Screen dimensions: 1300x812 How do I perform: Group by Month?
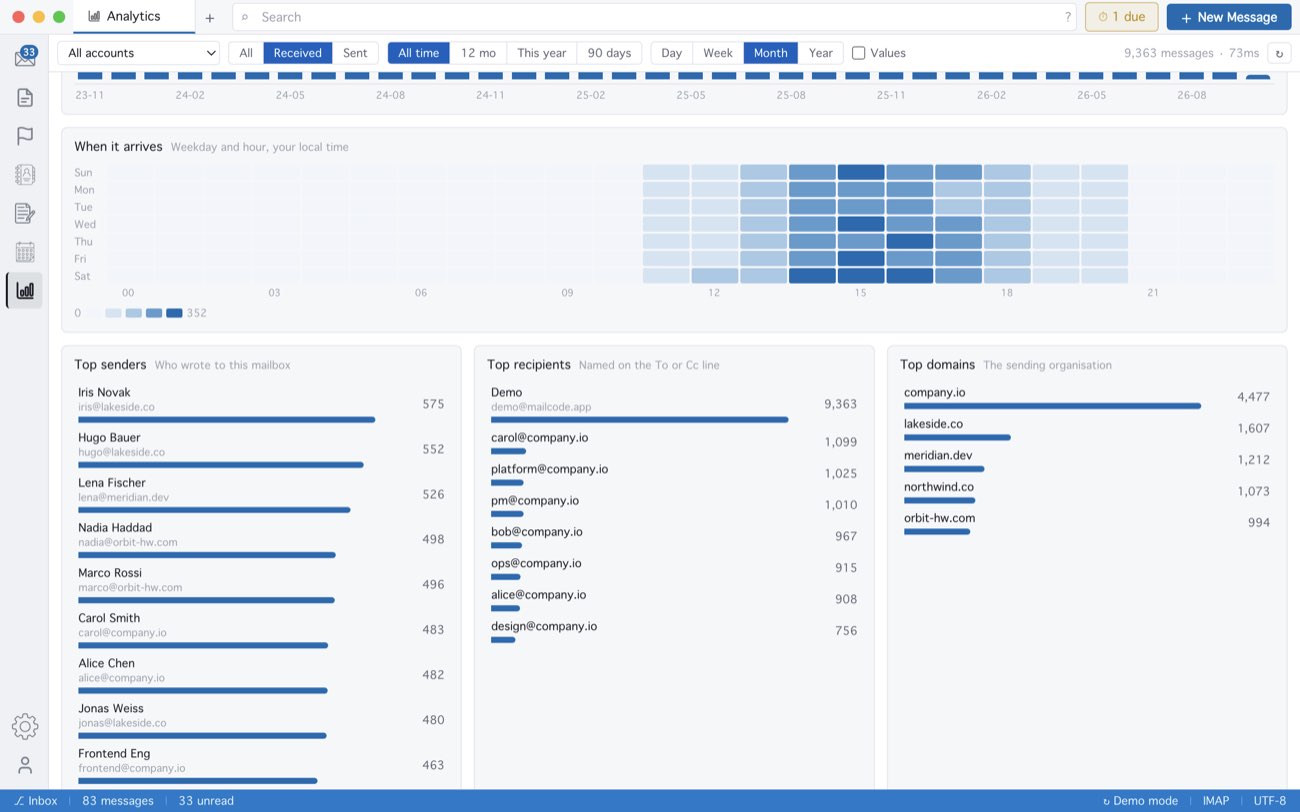tap(771, 53)
